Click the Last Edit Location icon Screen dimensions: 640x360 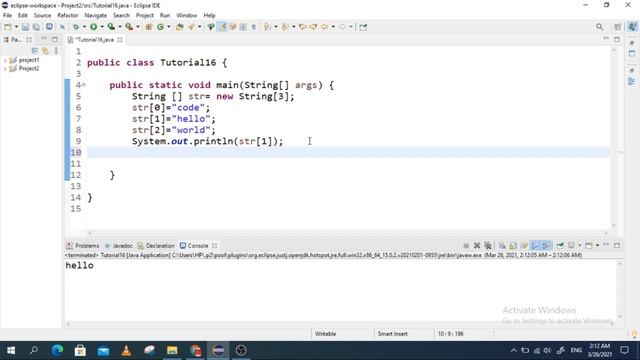302,27
